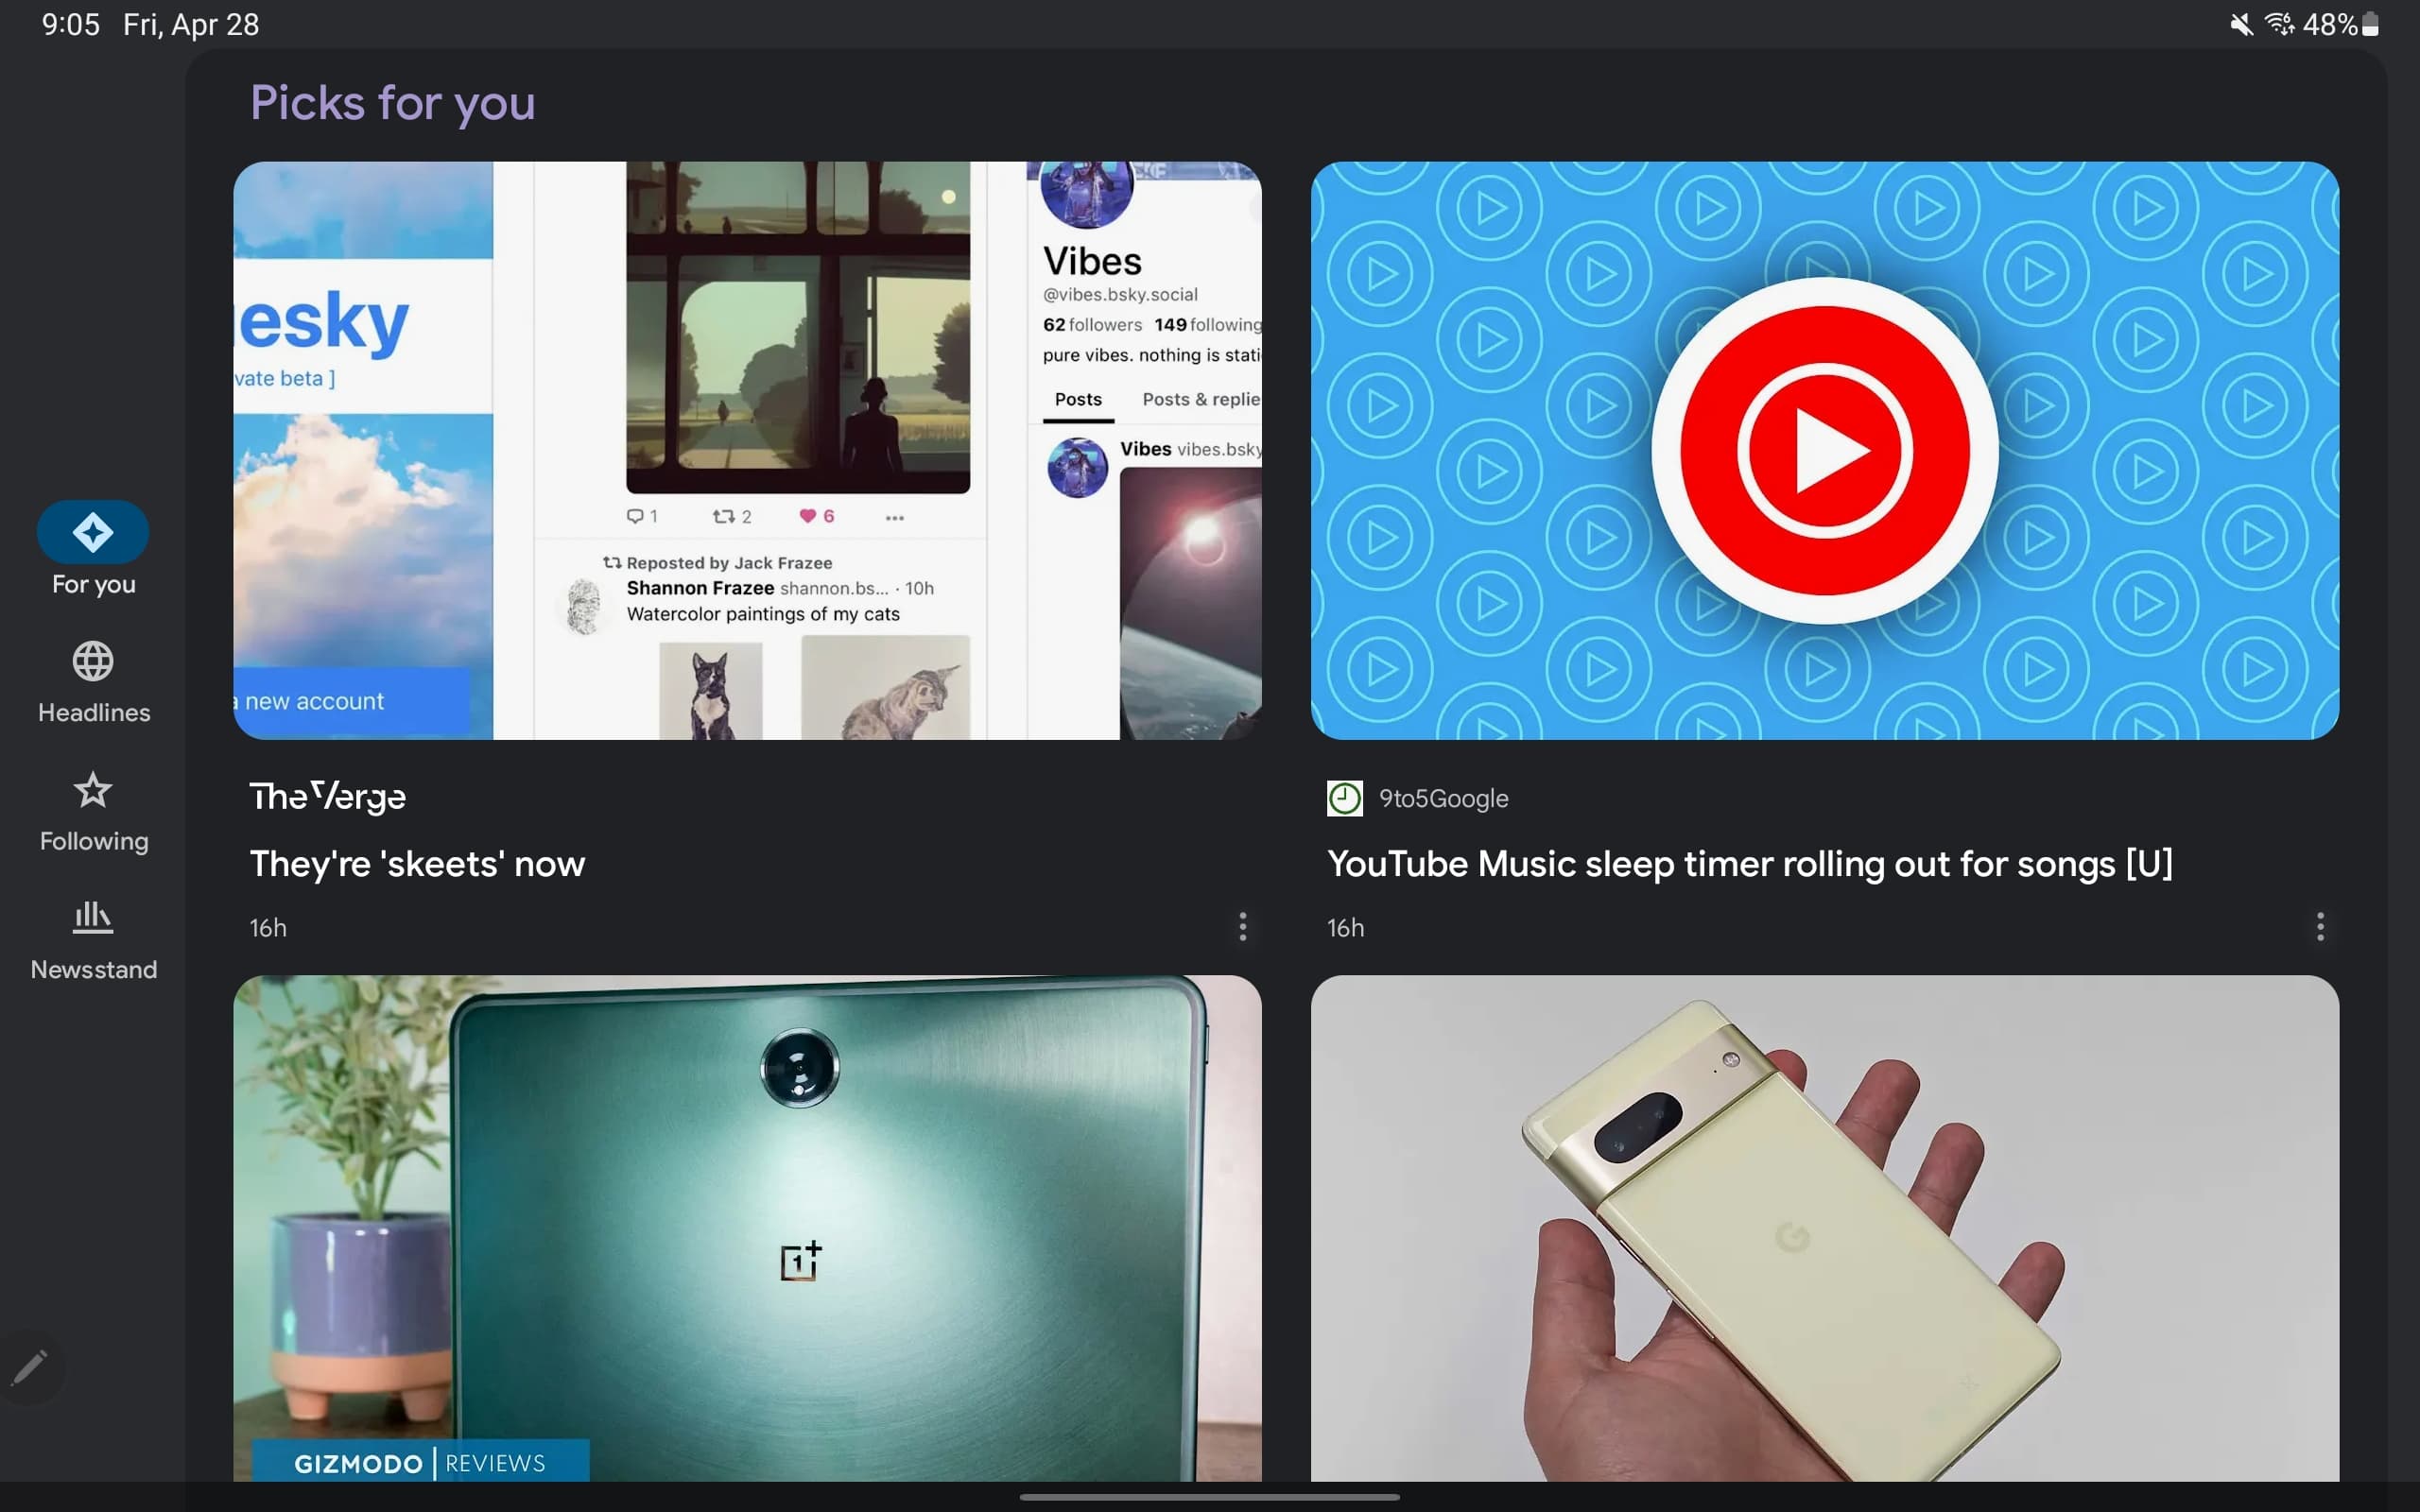
Task: Open more options for 'skeets' article
Action: click(x=1242, y=927)
